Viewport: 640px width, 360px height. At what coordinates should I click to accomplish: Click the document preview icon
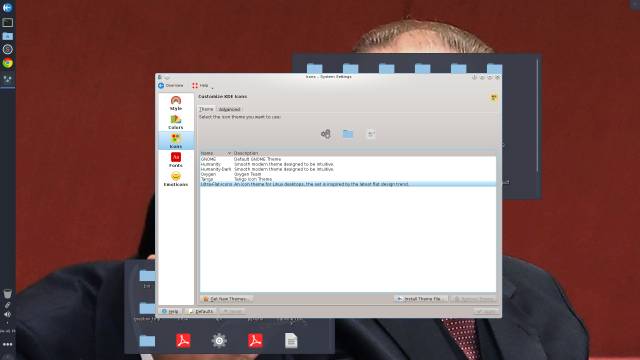371,134
